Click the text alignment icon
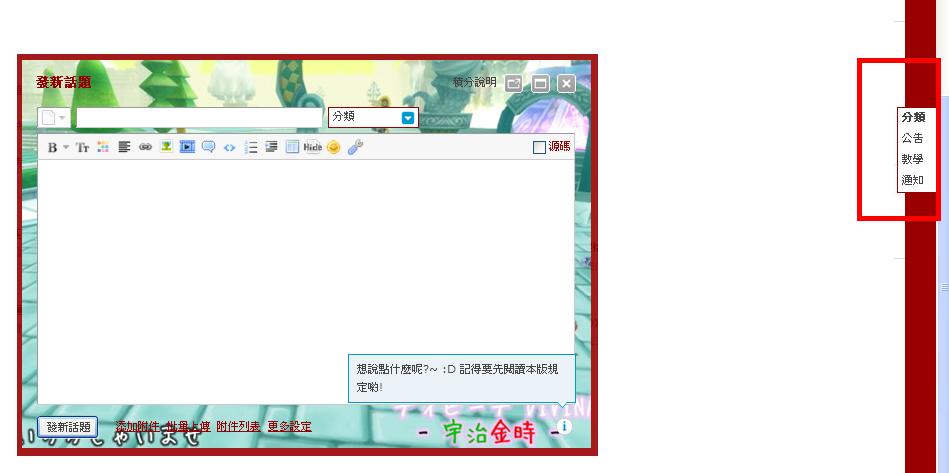 [125, 147]
